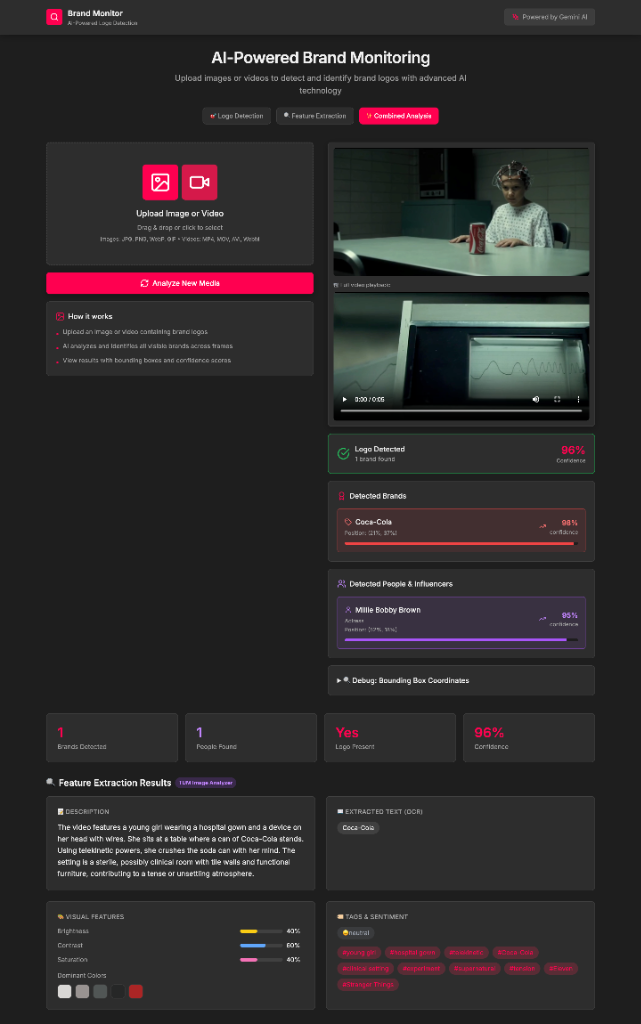
Task: Click the Millie Bobby Brown trend icon
Action: tap(542, 618)
